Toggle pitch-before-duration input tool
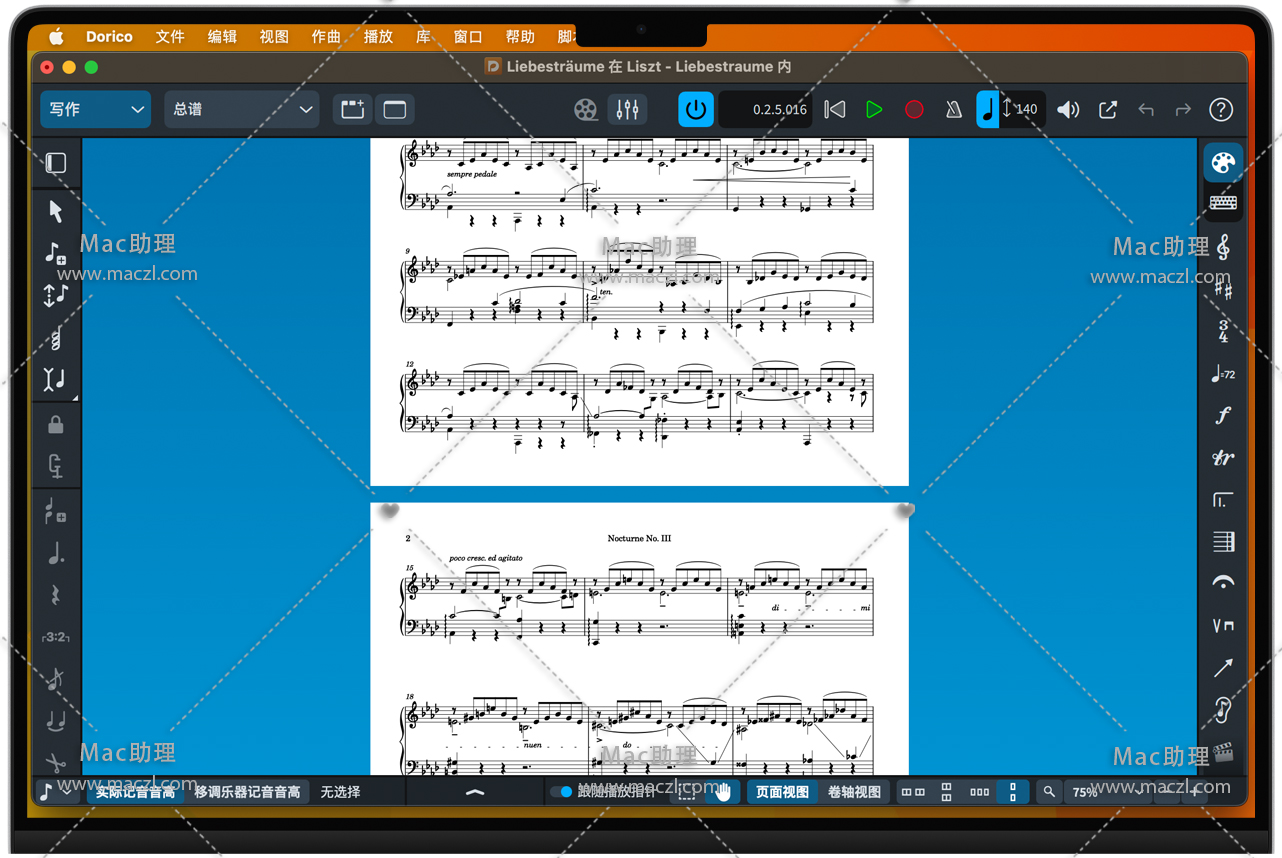This screenshot has width=1282, height=858. [x=56, y=295]
